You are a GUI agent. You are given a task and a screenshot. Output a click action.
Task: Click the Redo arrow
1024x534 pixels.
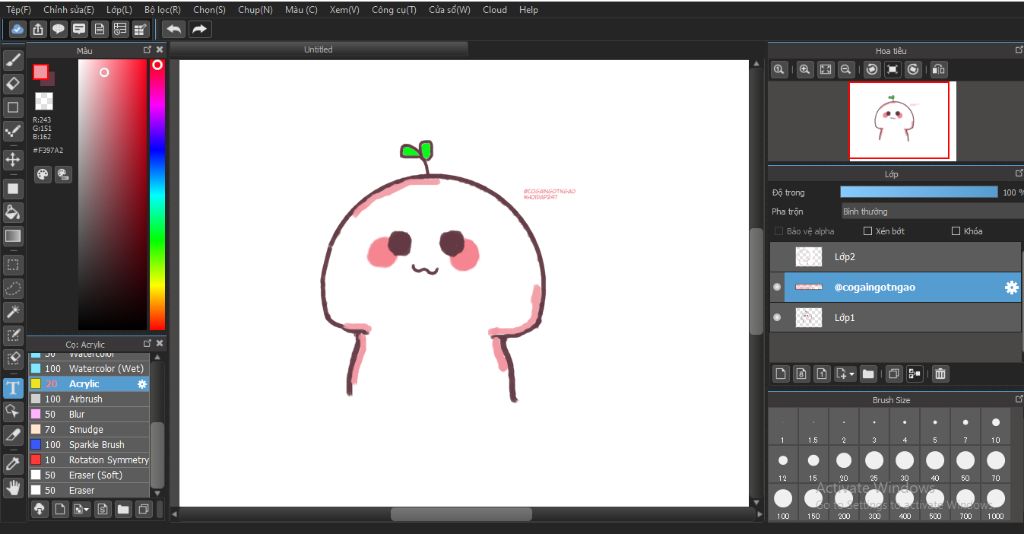coord(199,29)
